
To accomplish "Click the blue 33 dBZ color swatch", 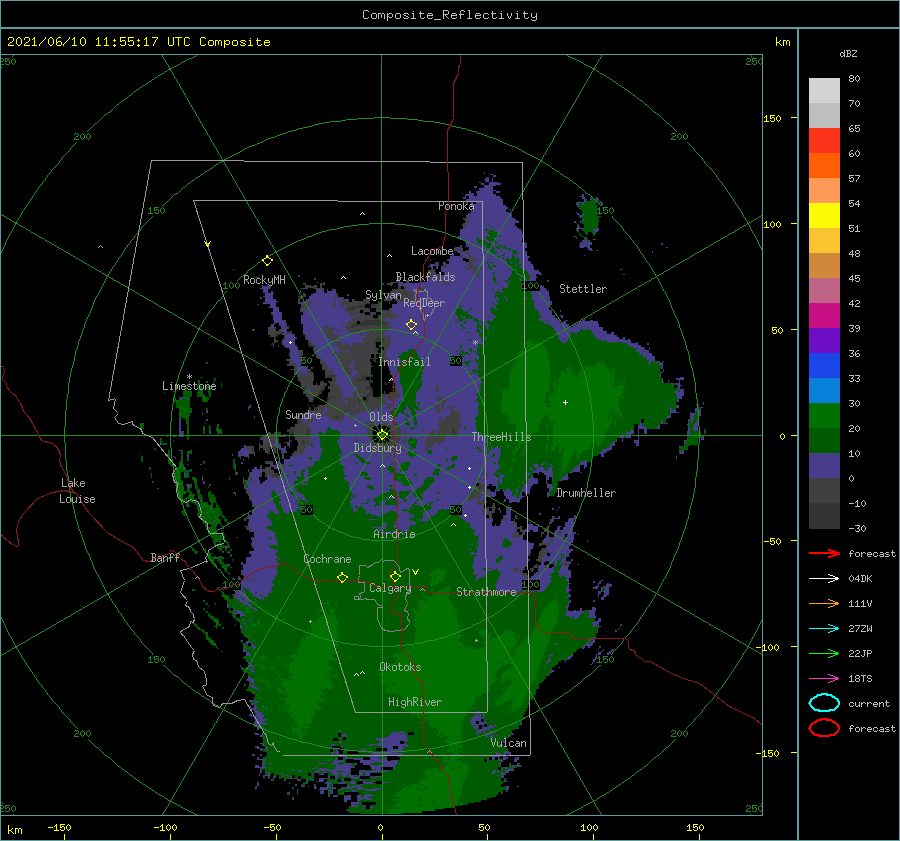I will pos(824,365).
